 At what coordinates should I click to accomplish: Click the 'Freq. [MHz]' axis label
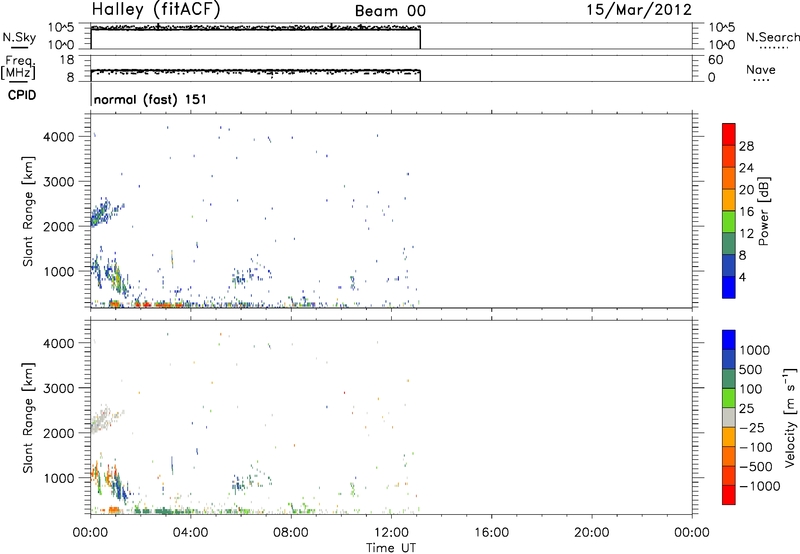tap(18, 67)
